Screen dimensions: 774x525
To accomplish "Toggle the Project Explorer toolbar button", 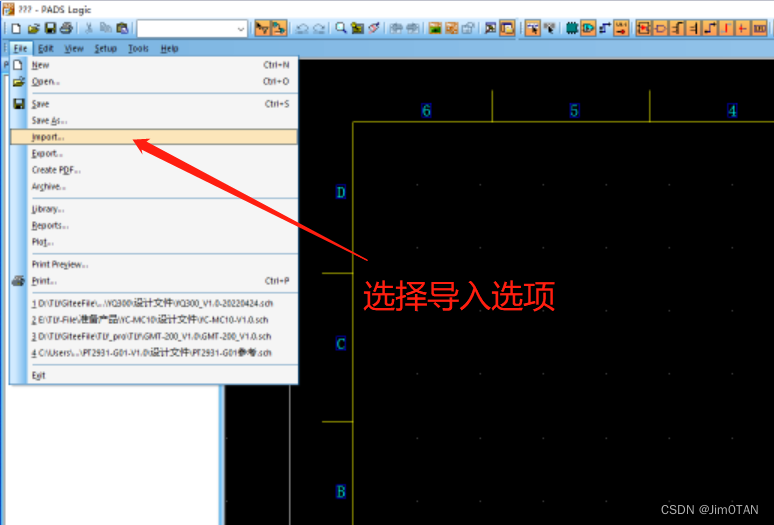I will click(x=507, y=29).
